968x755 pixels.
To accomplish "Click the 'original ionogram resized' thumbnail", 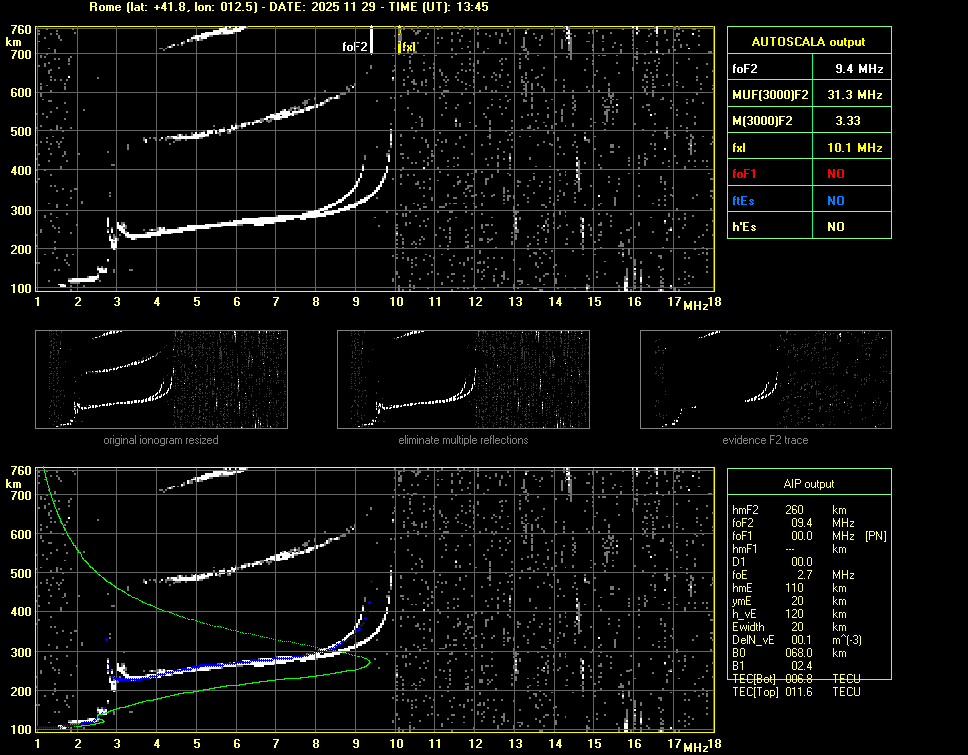I will pyautogui.click(x=161, y=380).
